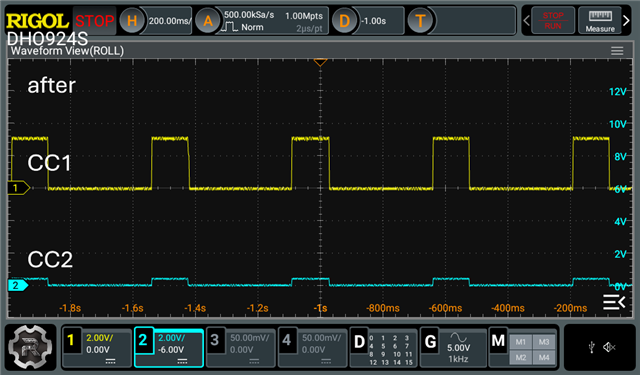Screen dimensions: 640x375
Task: Click channel 2 -6.00V offset value
Action: coord(171,350)
